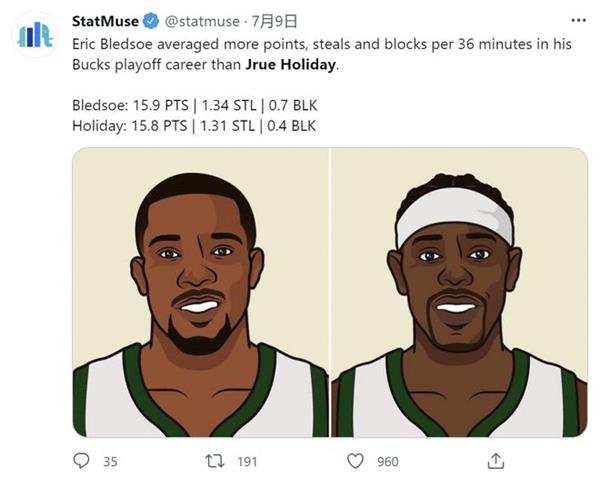Click the retweet arrows icon
Screen dimensions: 600x496
click(x=215, y=461)
